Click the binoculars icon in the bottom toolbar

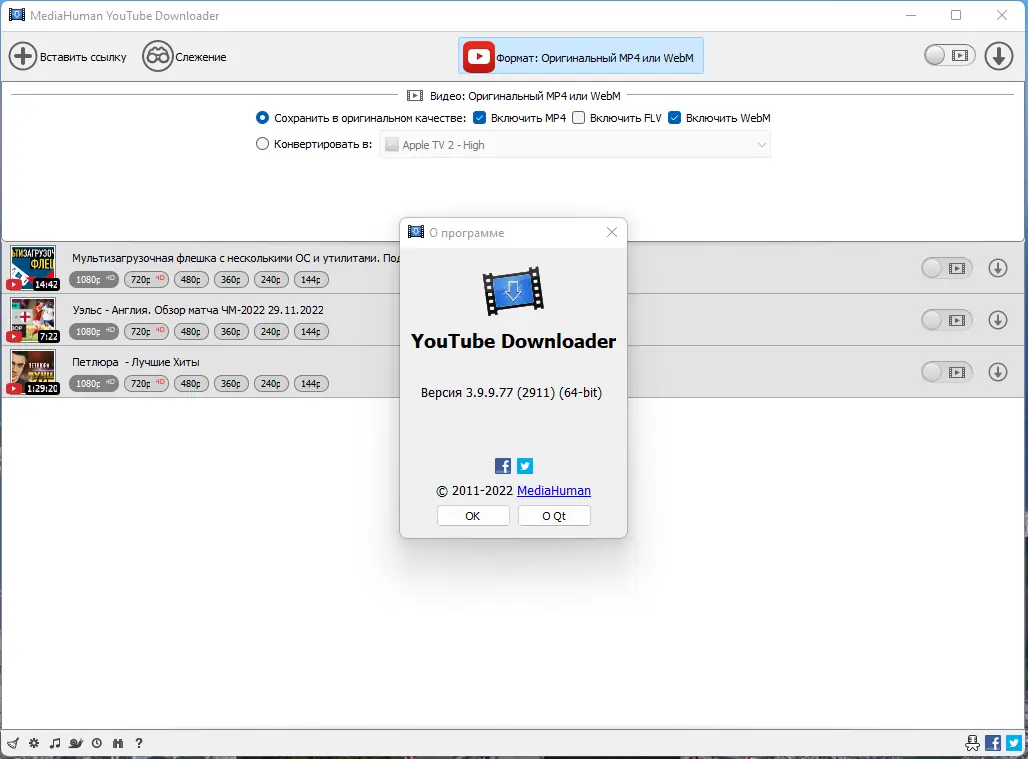pos(118,743)
